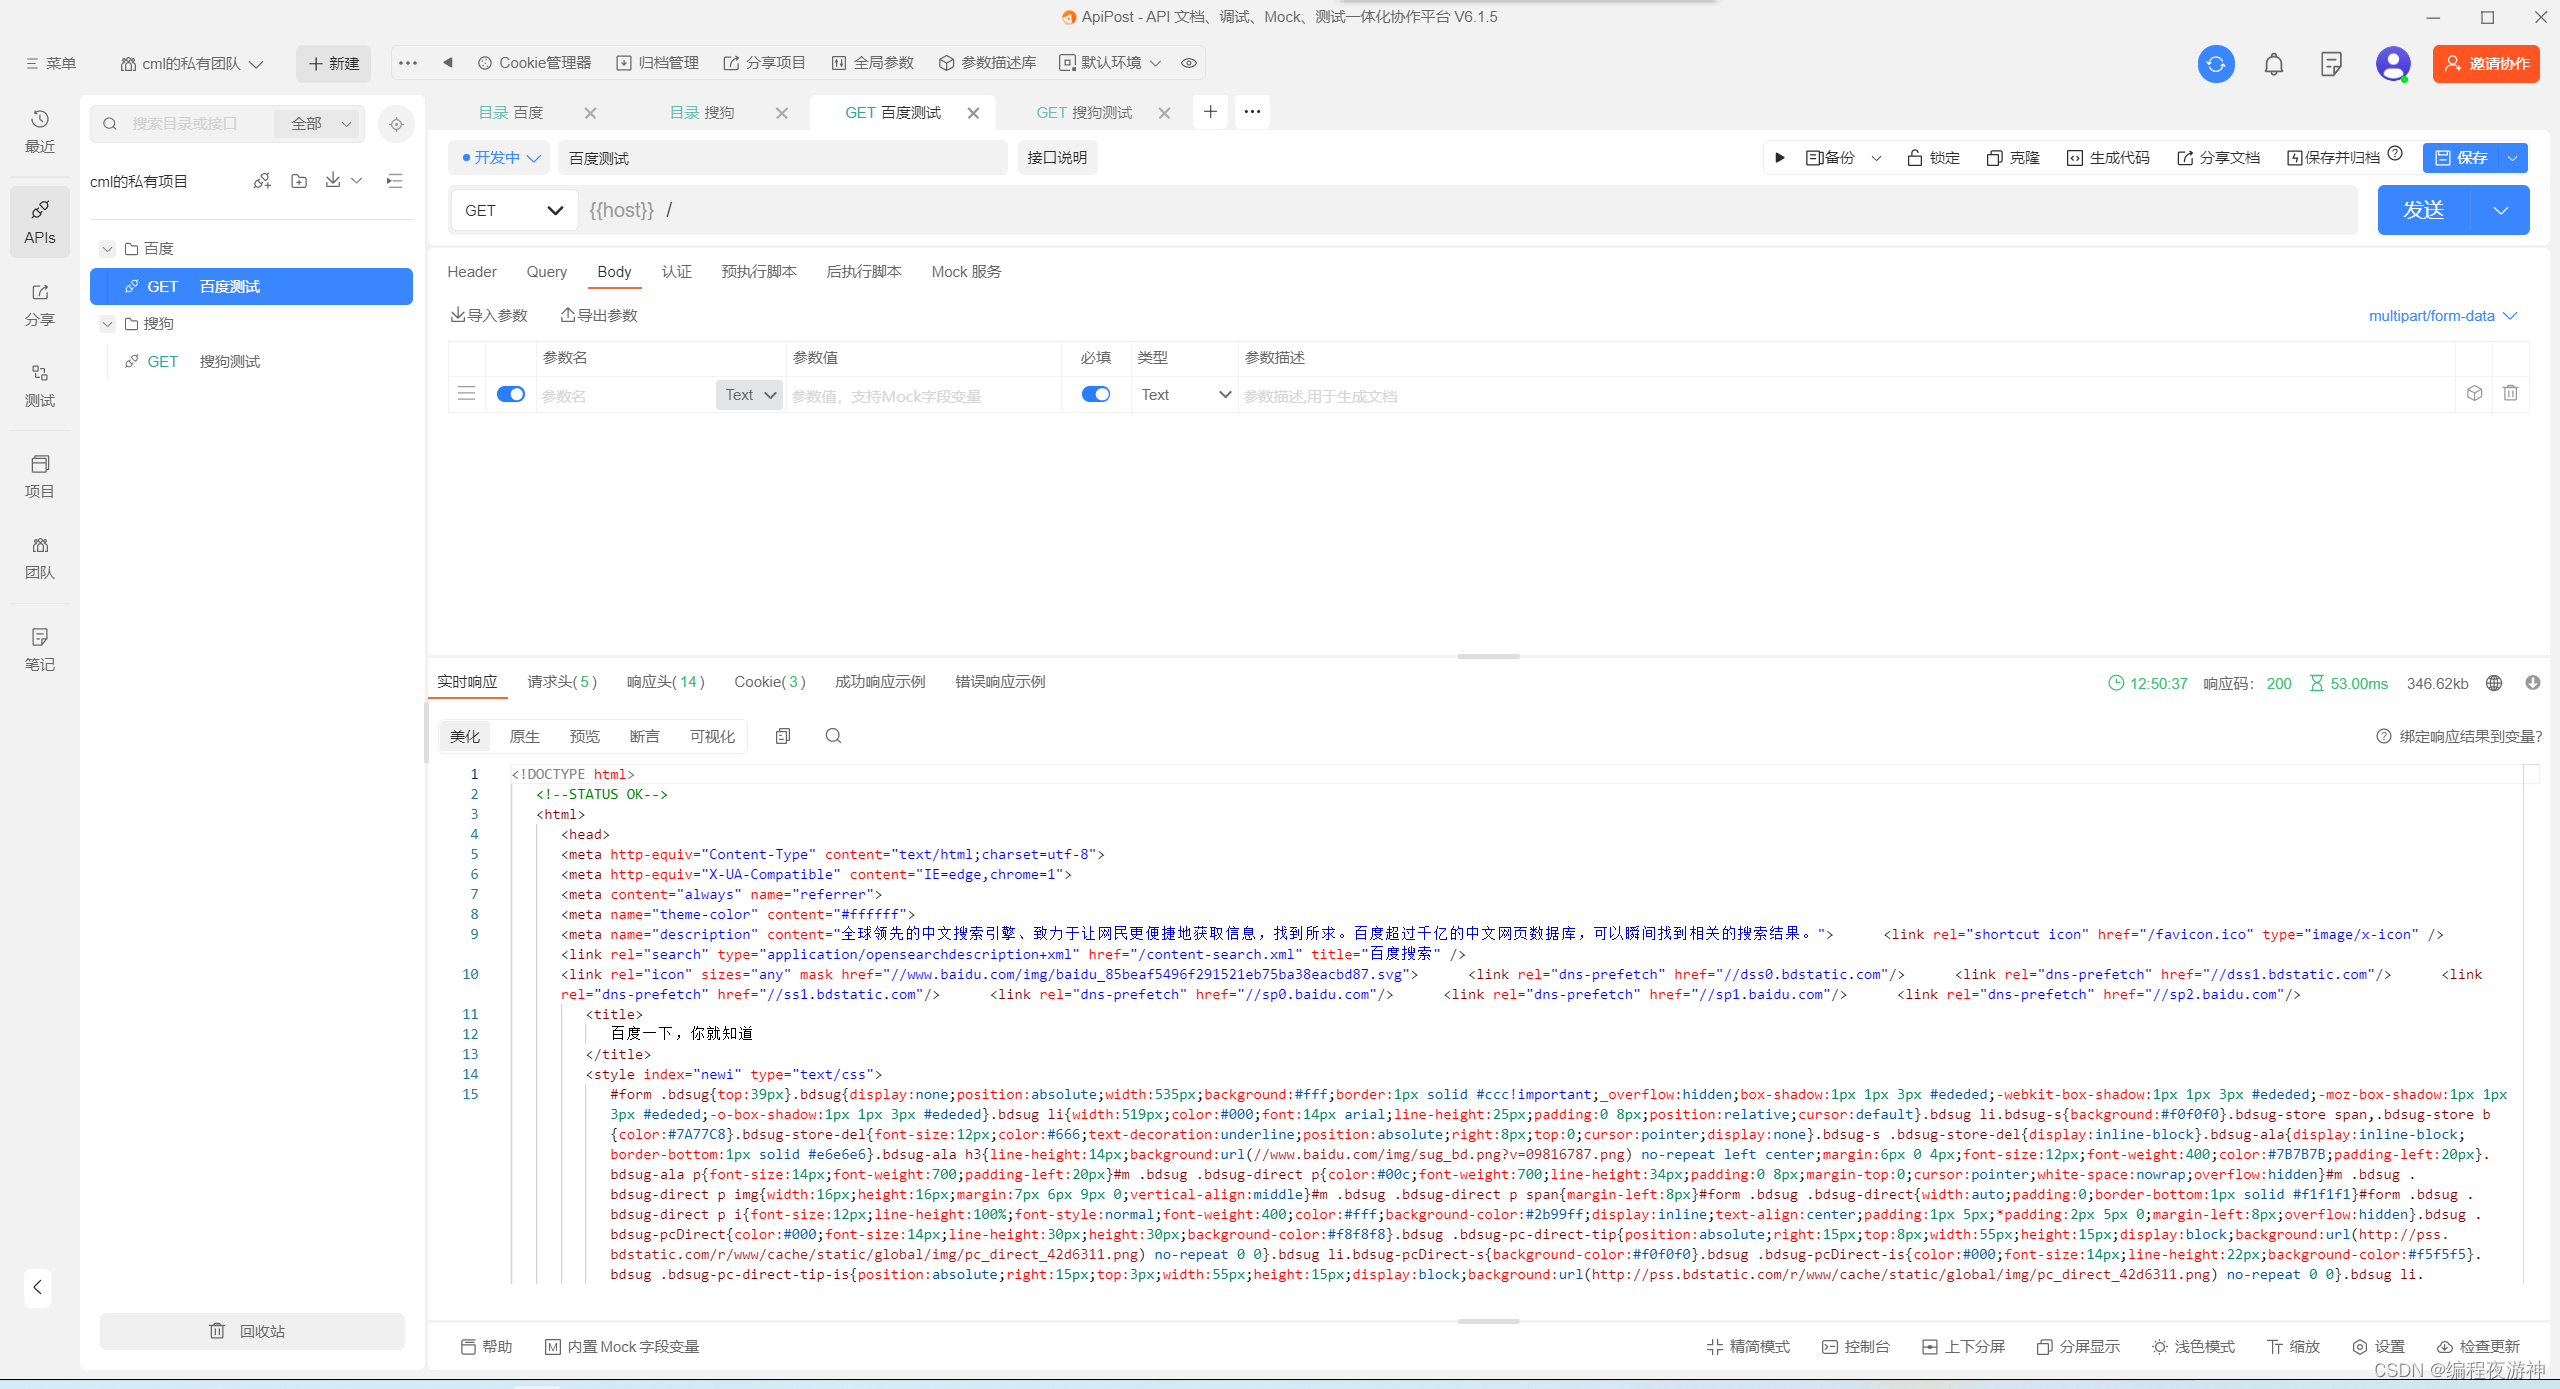Screen dimensions: 2560x1389
Task: Toggle the parameter row enable switch
Action: tap(511, 394)
